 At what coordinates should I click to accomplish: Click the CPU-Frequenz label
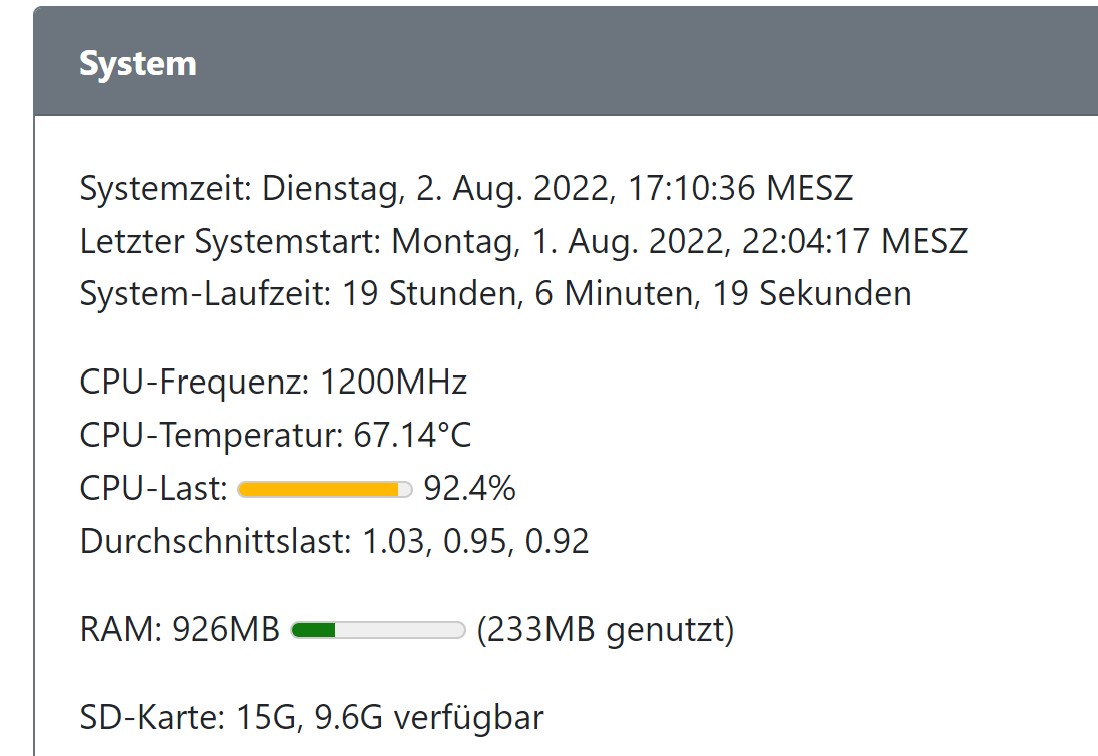pyautogui.click(x=195, y=382)
